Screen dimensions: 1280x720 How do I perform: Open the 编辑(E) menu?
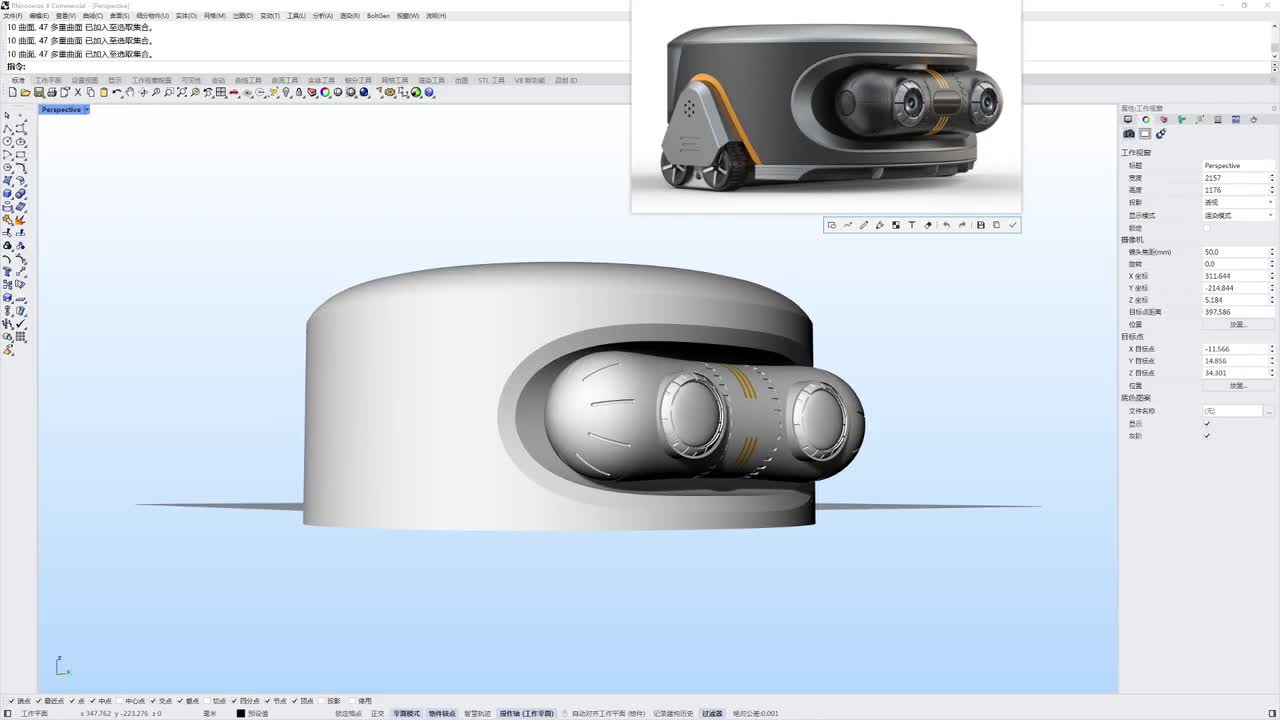pyautogui.click(x=40, y=16)
